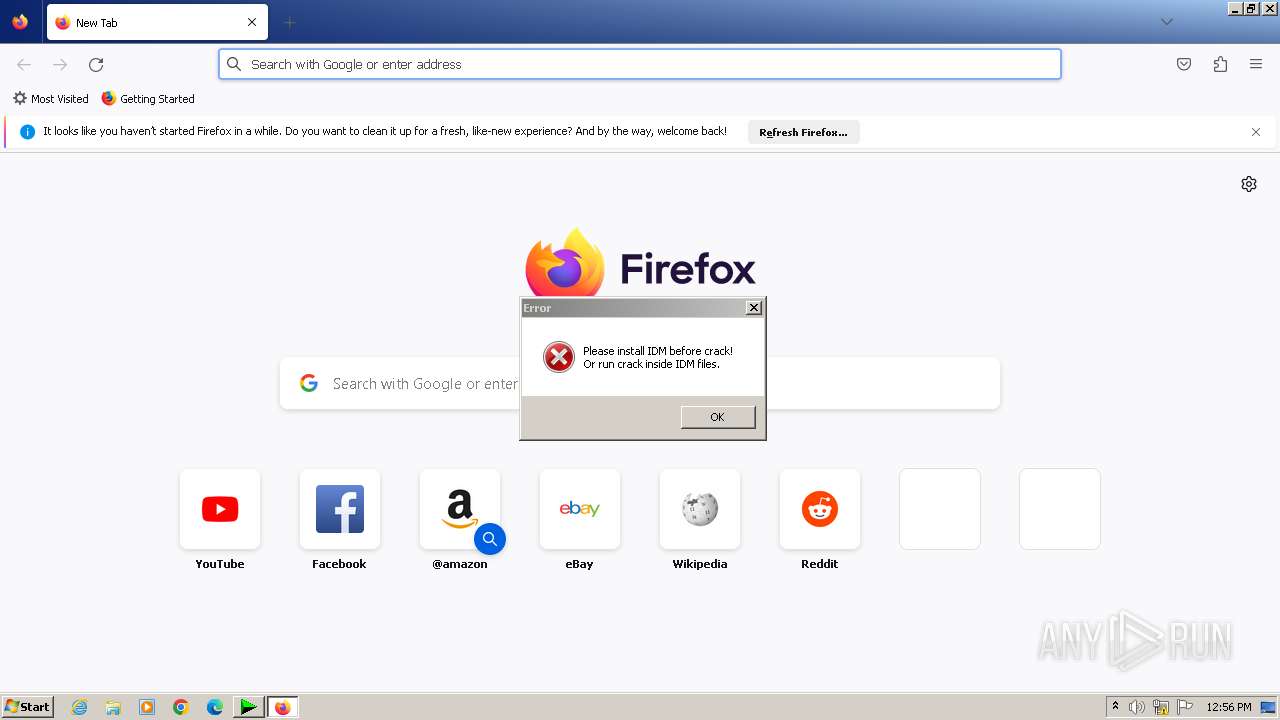Click the Google G icon in the search box

coord(309,383)
